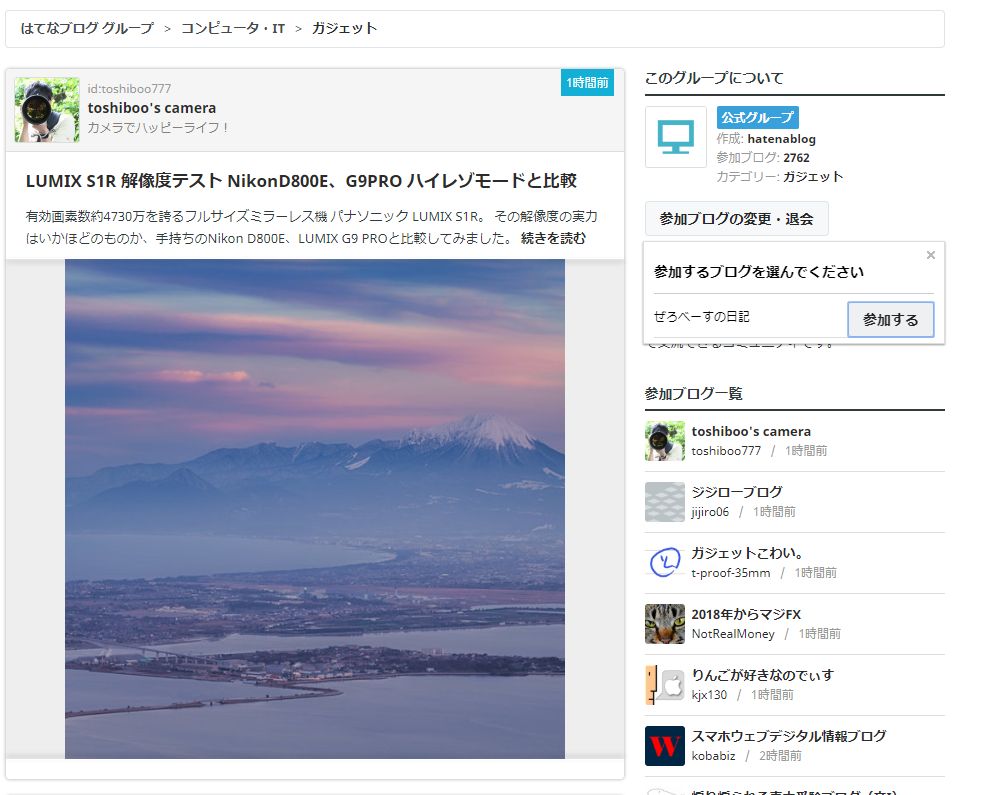Click kjx130 username text
This screenshot has height=795, width=987.
(x=709, y=695)
